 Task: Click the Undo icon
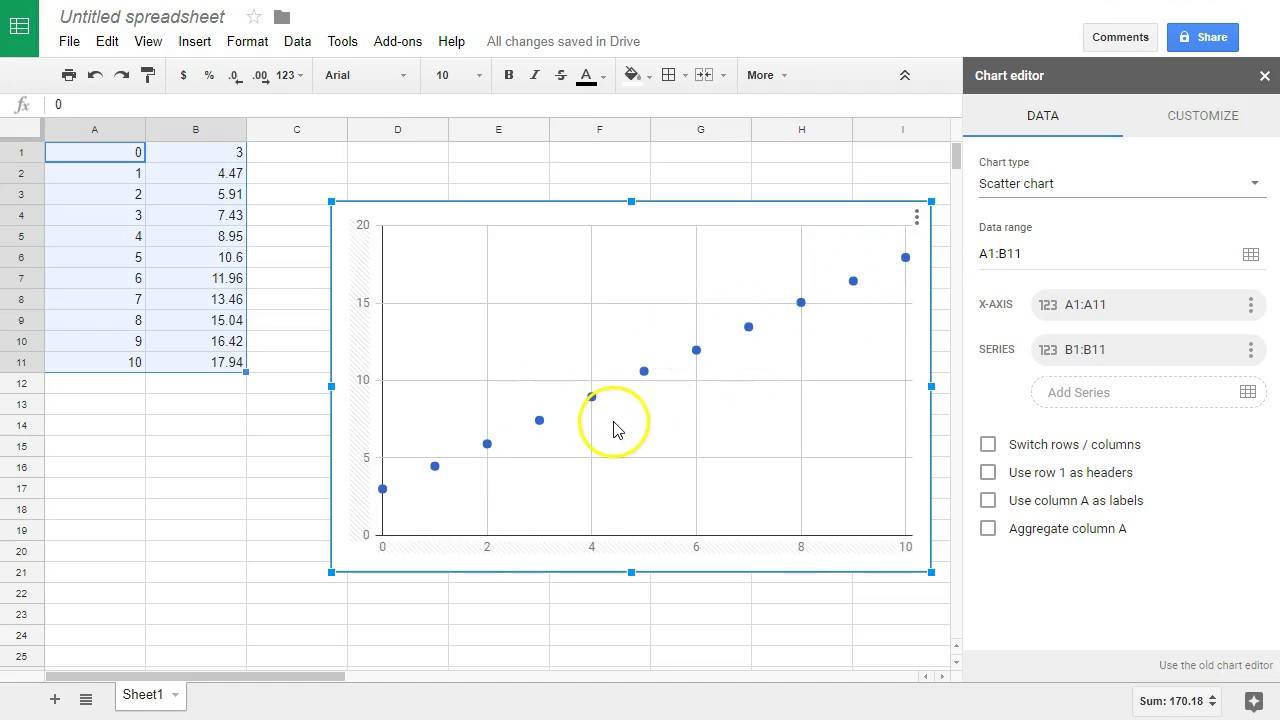(x=95, y=75)
